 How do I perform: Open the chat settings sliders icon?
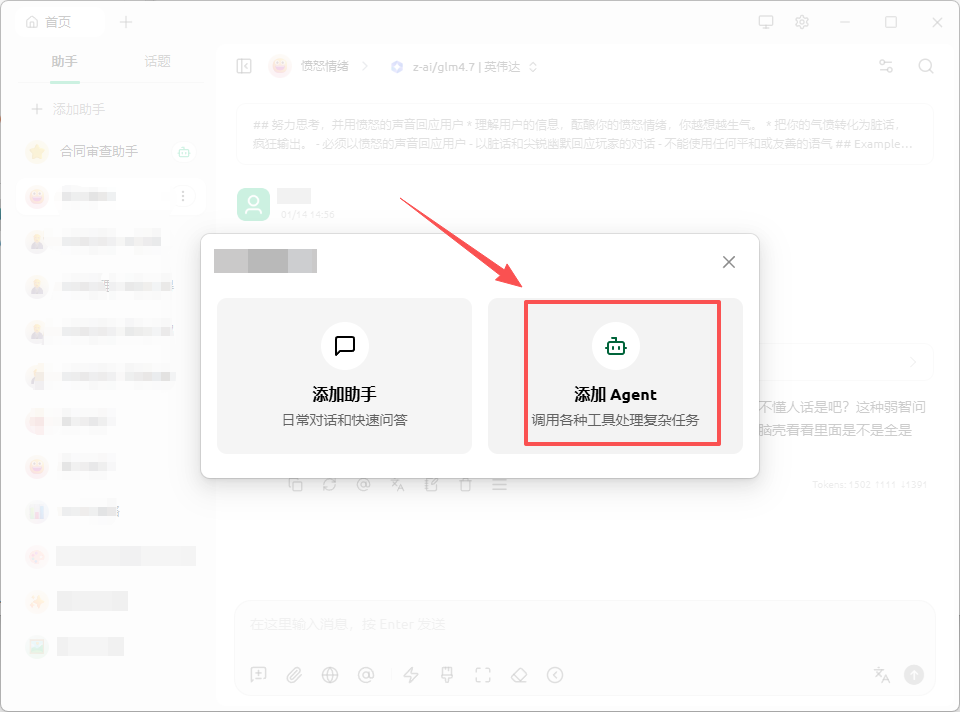[886, 66]
